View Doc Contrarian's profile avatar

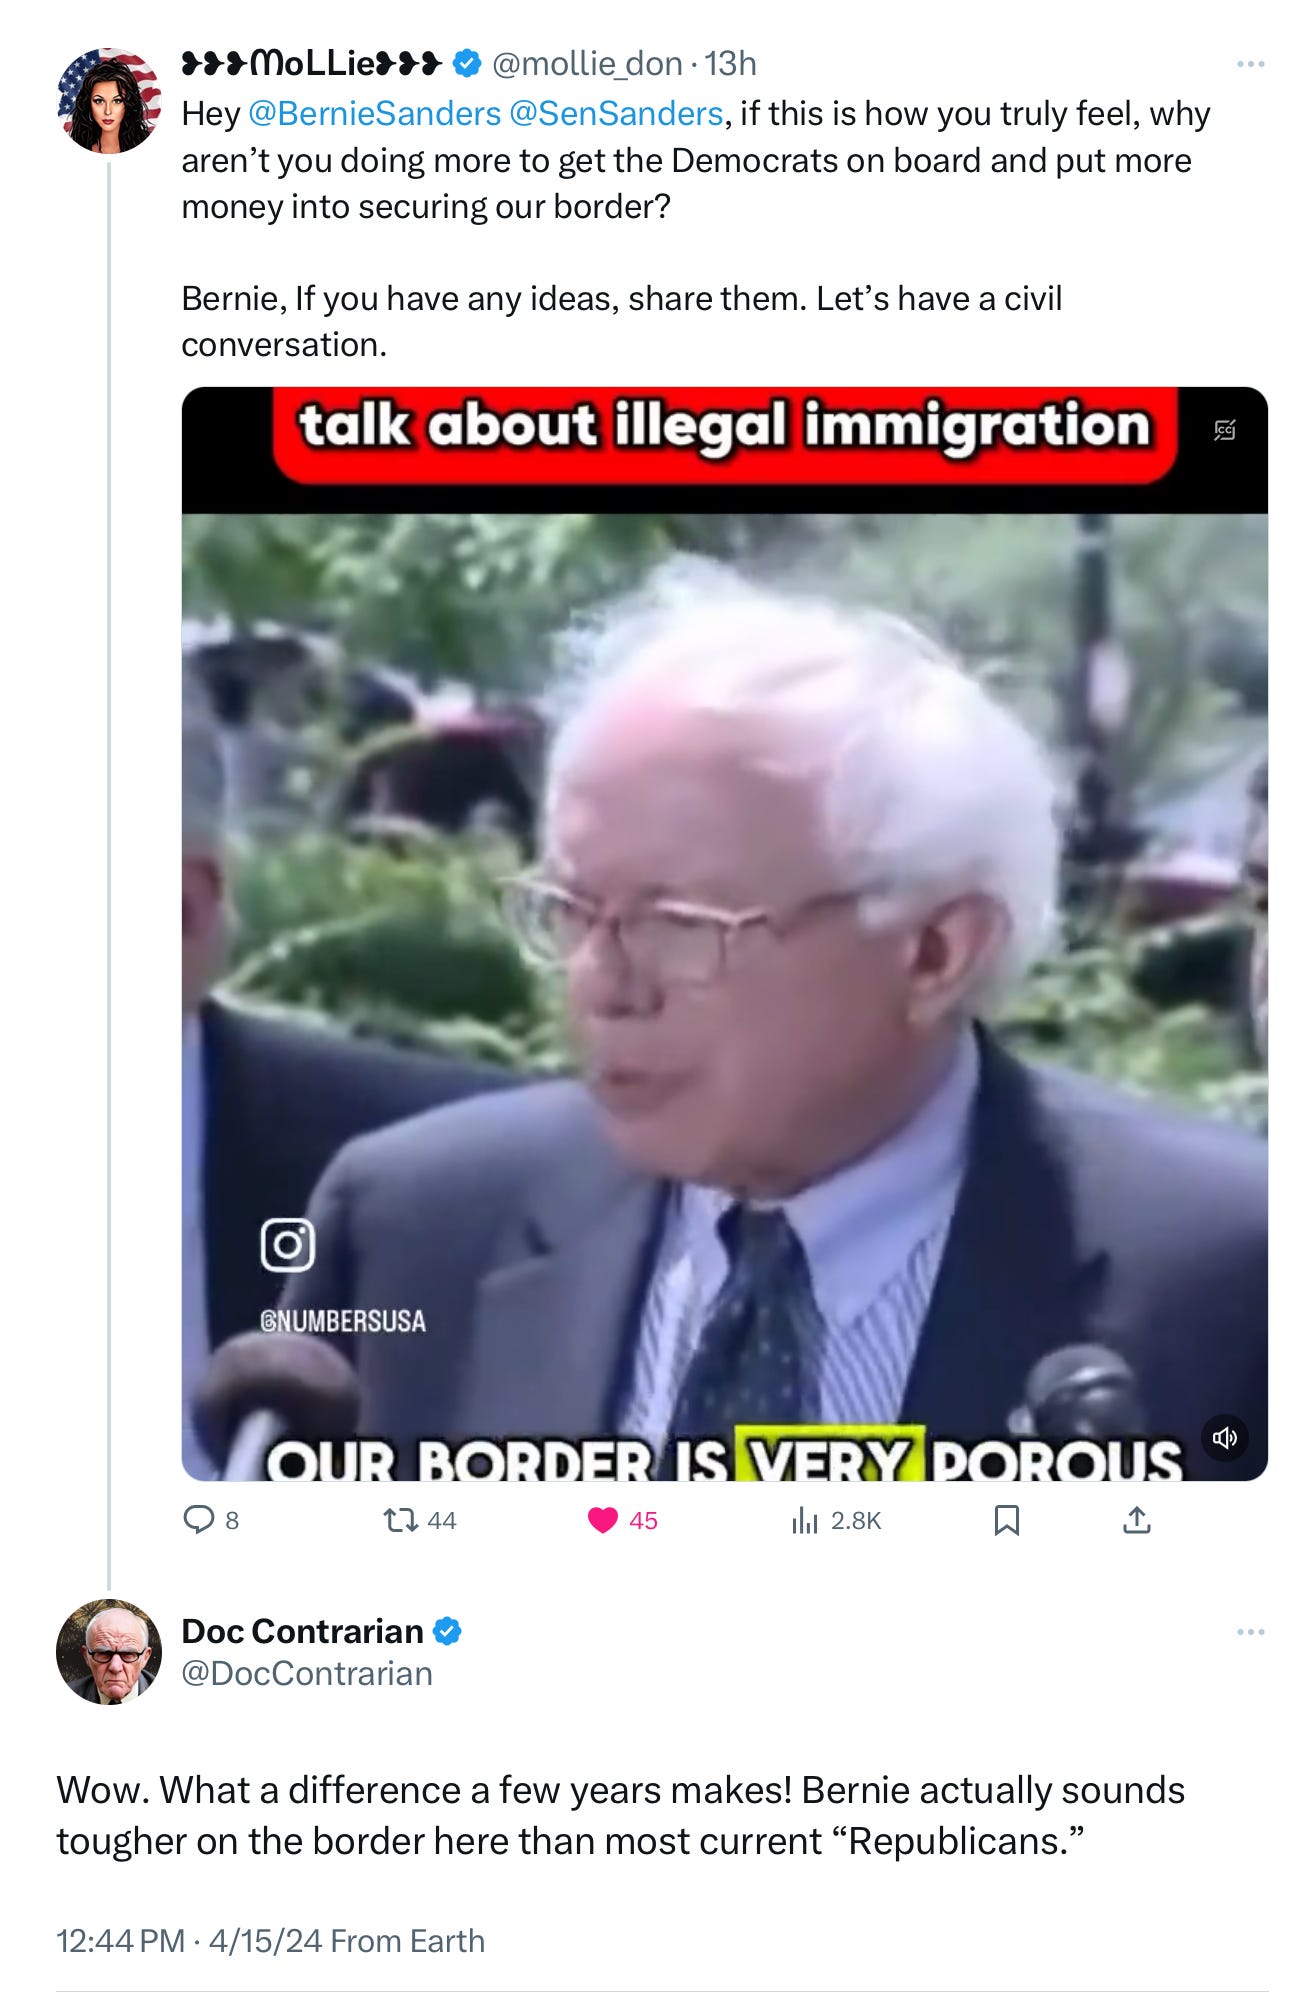tap(109, 1652)
